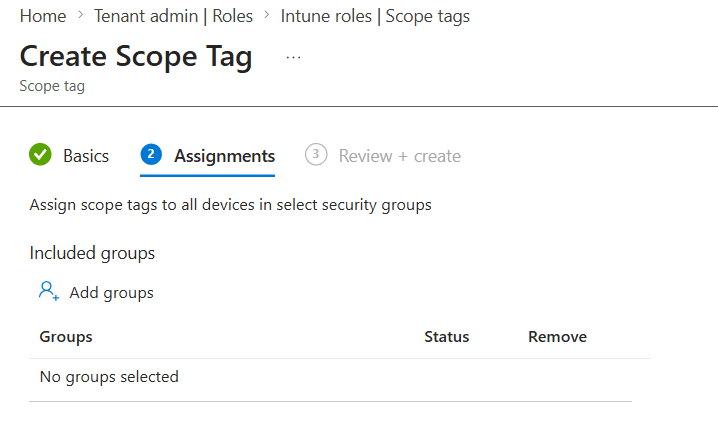Image resolution: width=718 pixels, height=427 pixels.
Task: Click the No groups selected row
Action: 330,377
